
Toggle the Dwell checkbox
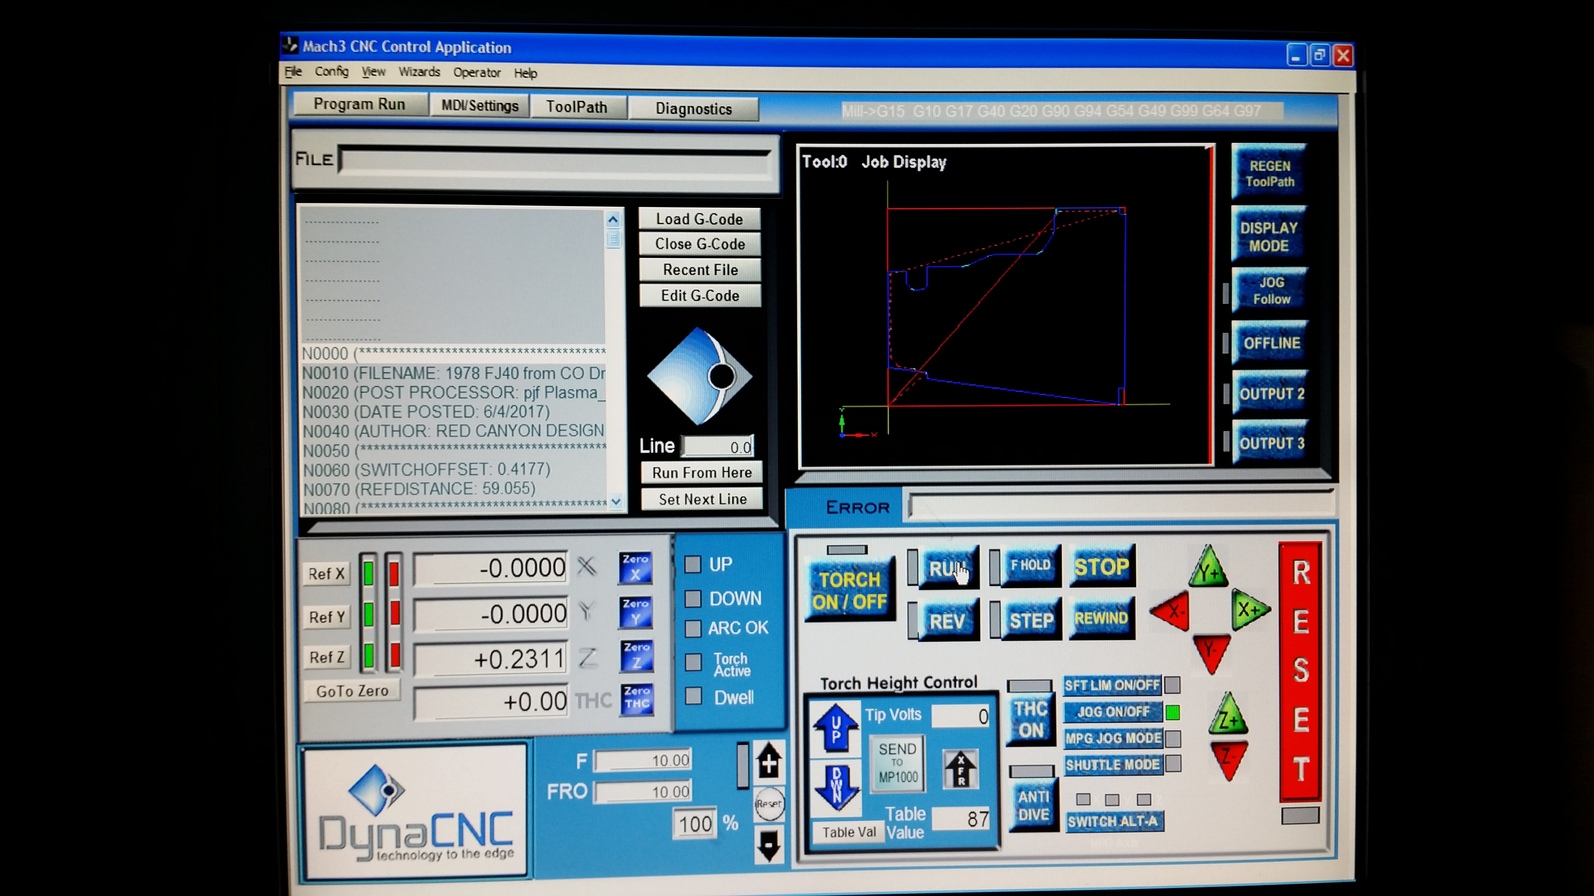(x=693, y=697)
